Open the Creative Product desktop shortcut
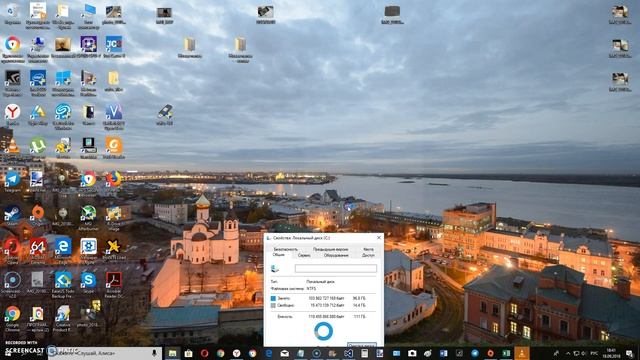Viewport: 640px width, 360px height. coord(63,318)
